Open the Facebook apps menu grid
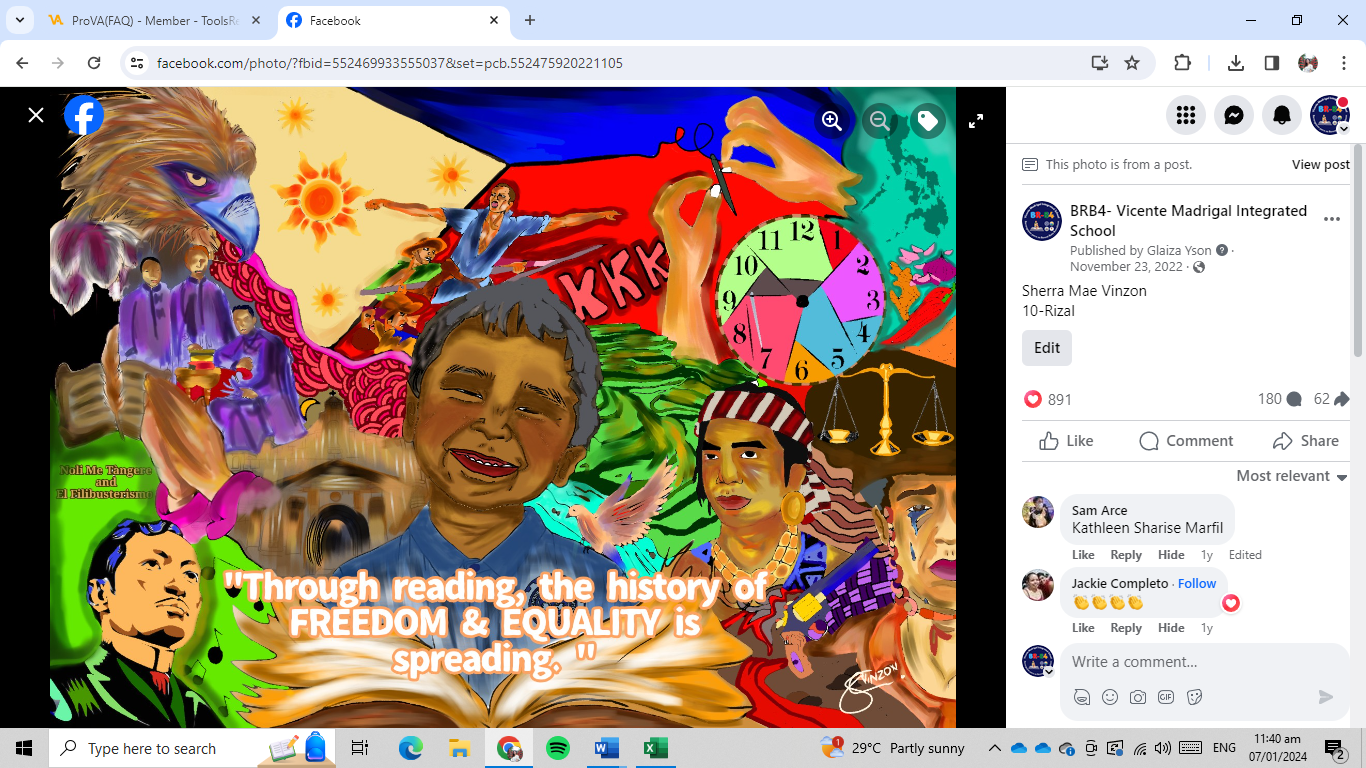This screenshot has height=768, width=1366. point(1185,115)
